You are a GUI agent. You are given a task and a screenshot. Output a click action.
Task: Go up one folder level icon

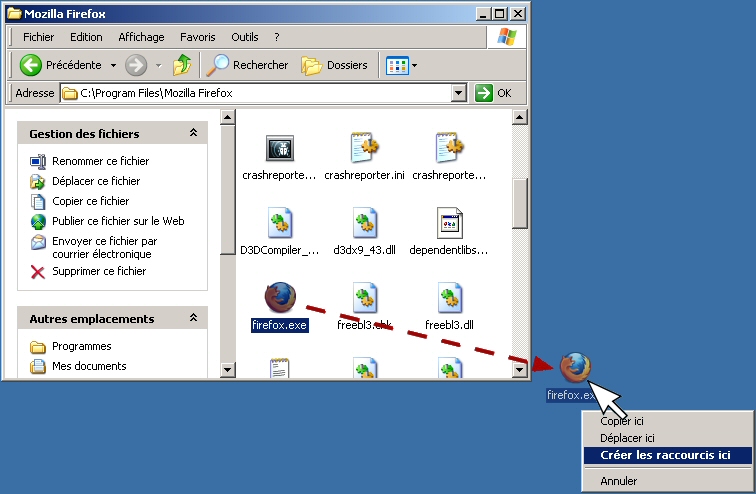click(182, 65)
